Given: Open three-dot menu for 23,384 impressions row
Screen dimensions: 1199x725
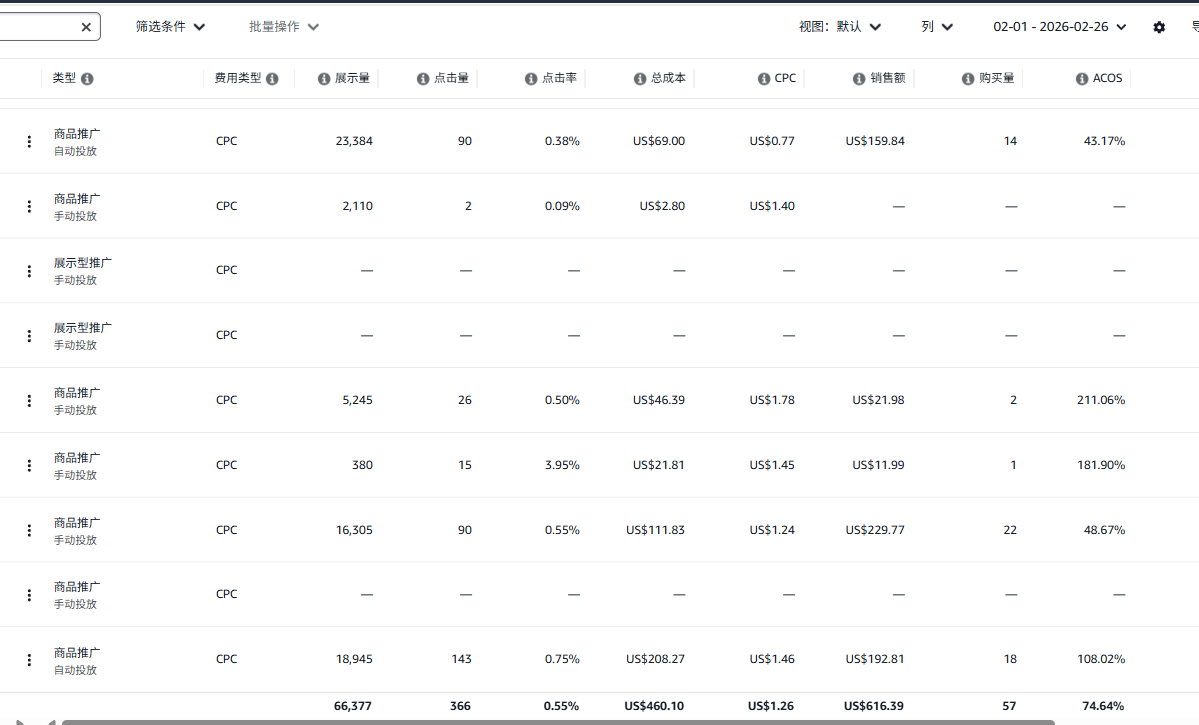Looking at the screenshot, I should [29, 141].
